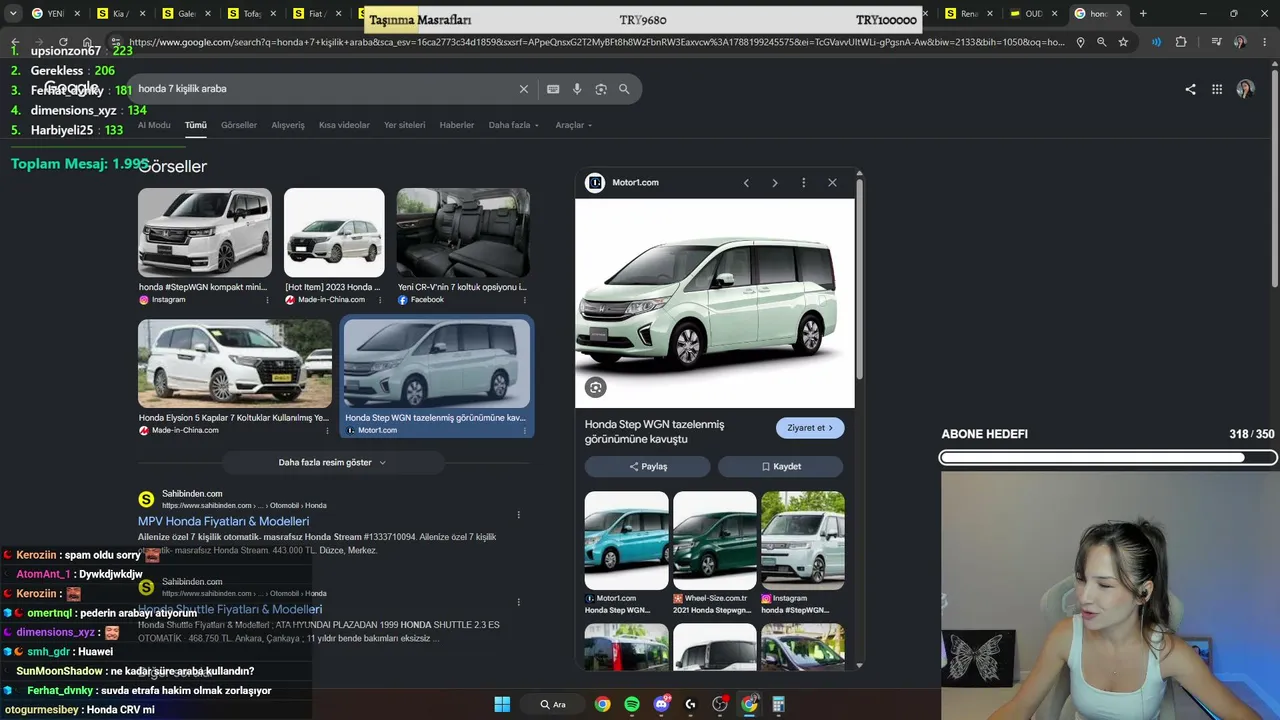Go to next image in preview panel
The width and height of the screenshot is (1280, 720).
click(775, 183)
